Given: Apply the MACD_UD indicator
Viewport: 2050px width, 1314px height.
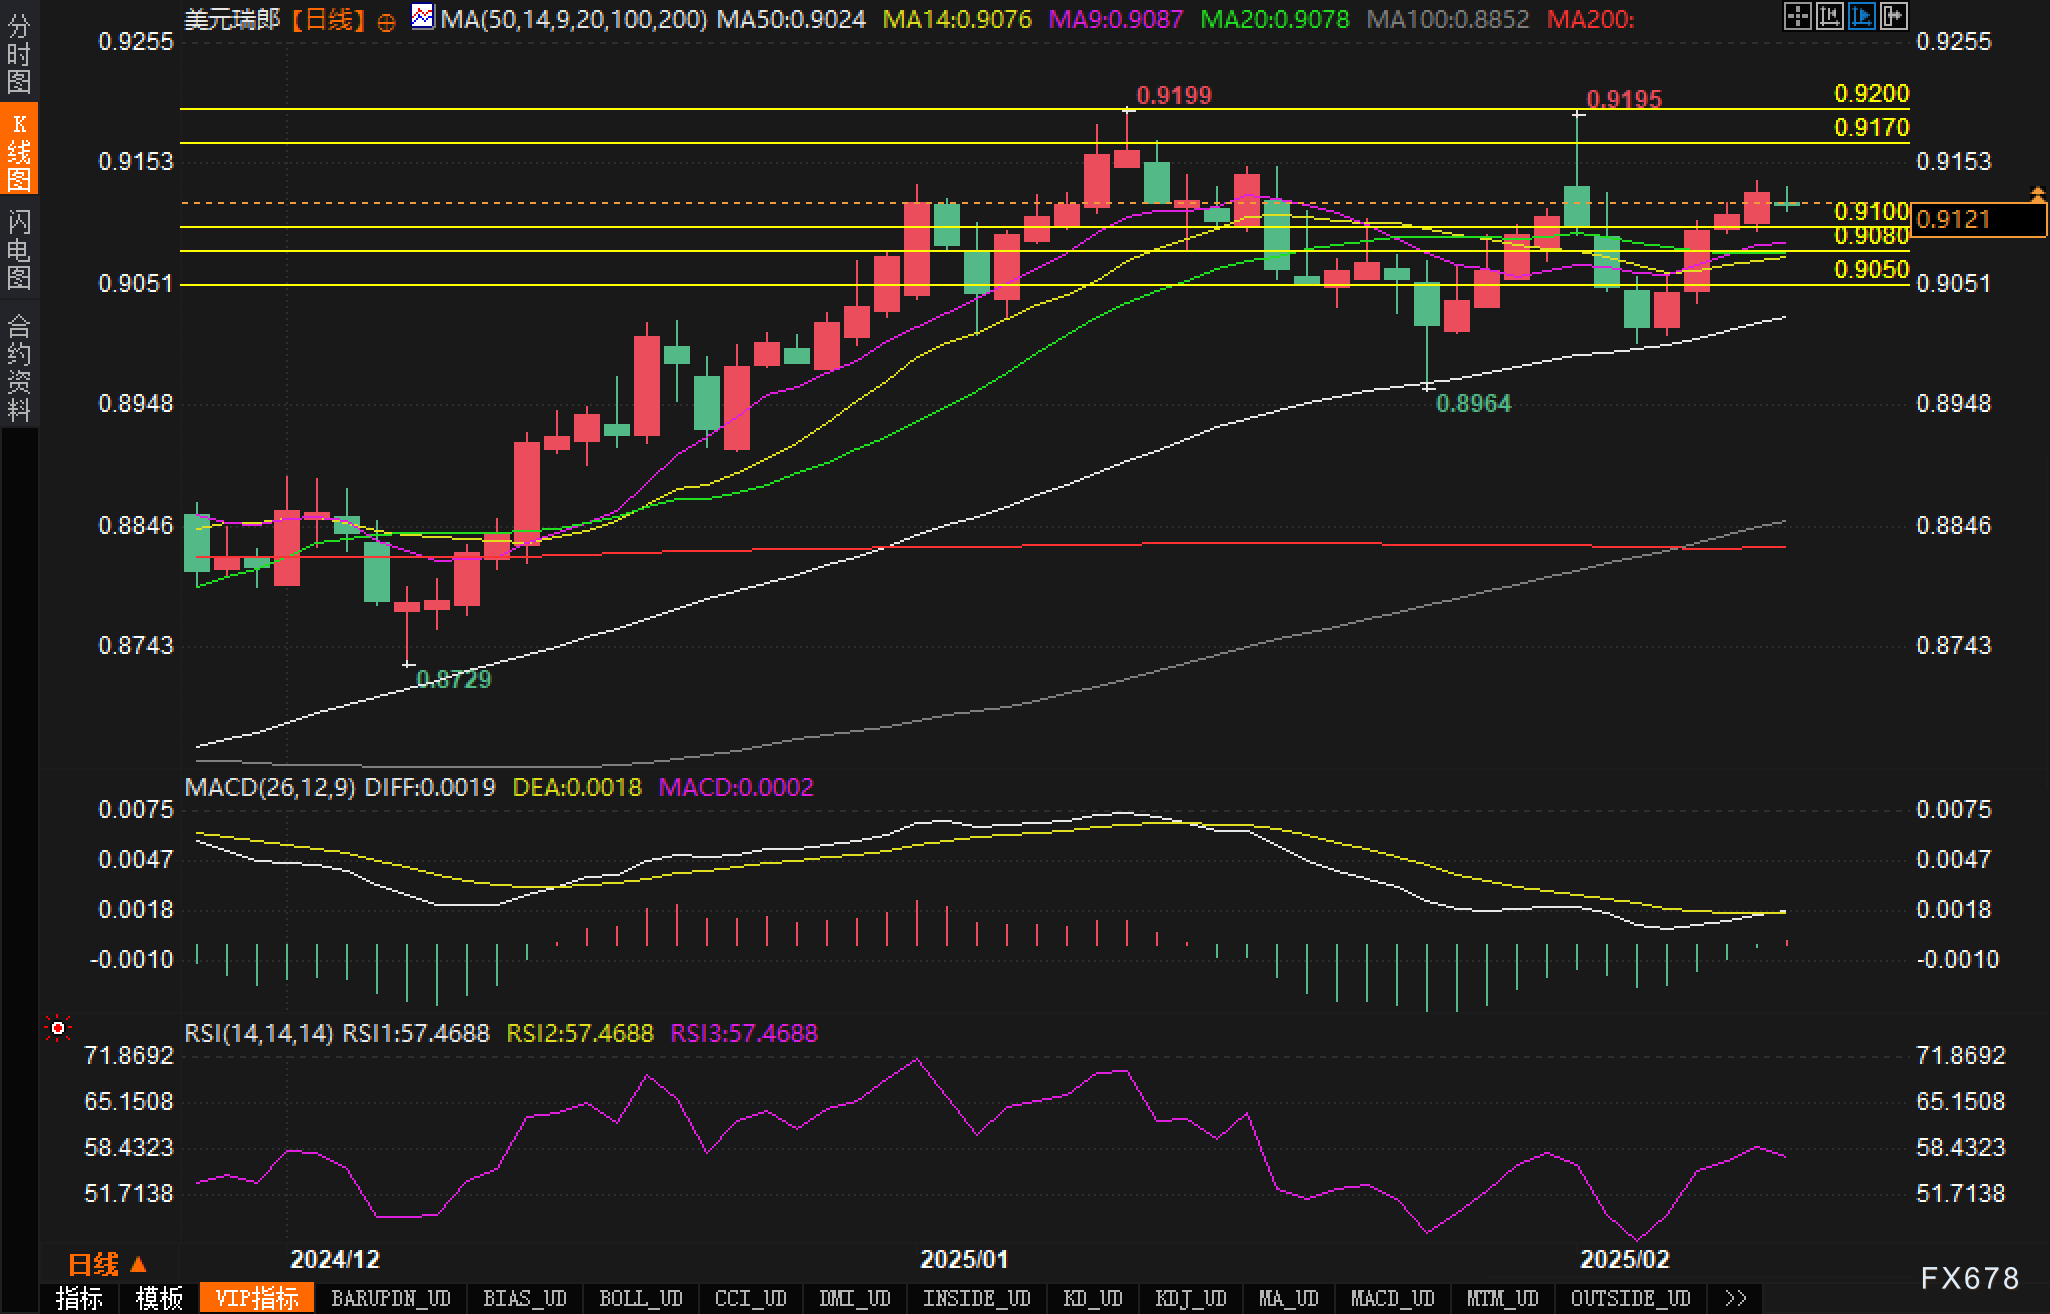Looking at the screenshot, I should point(1392,1298).
